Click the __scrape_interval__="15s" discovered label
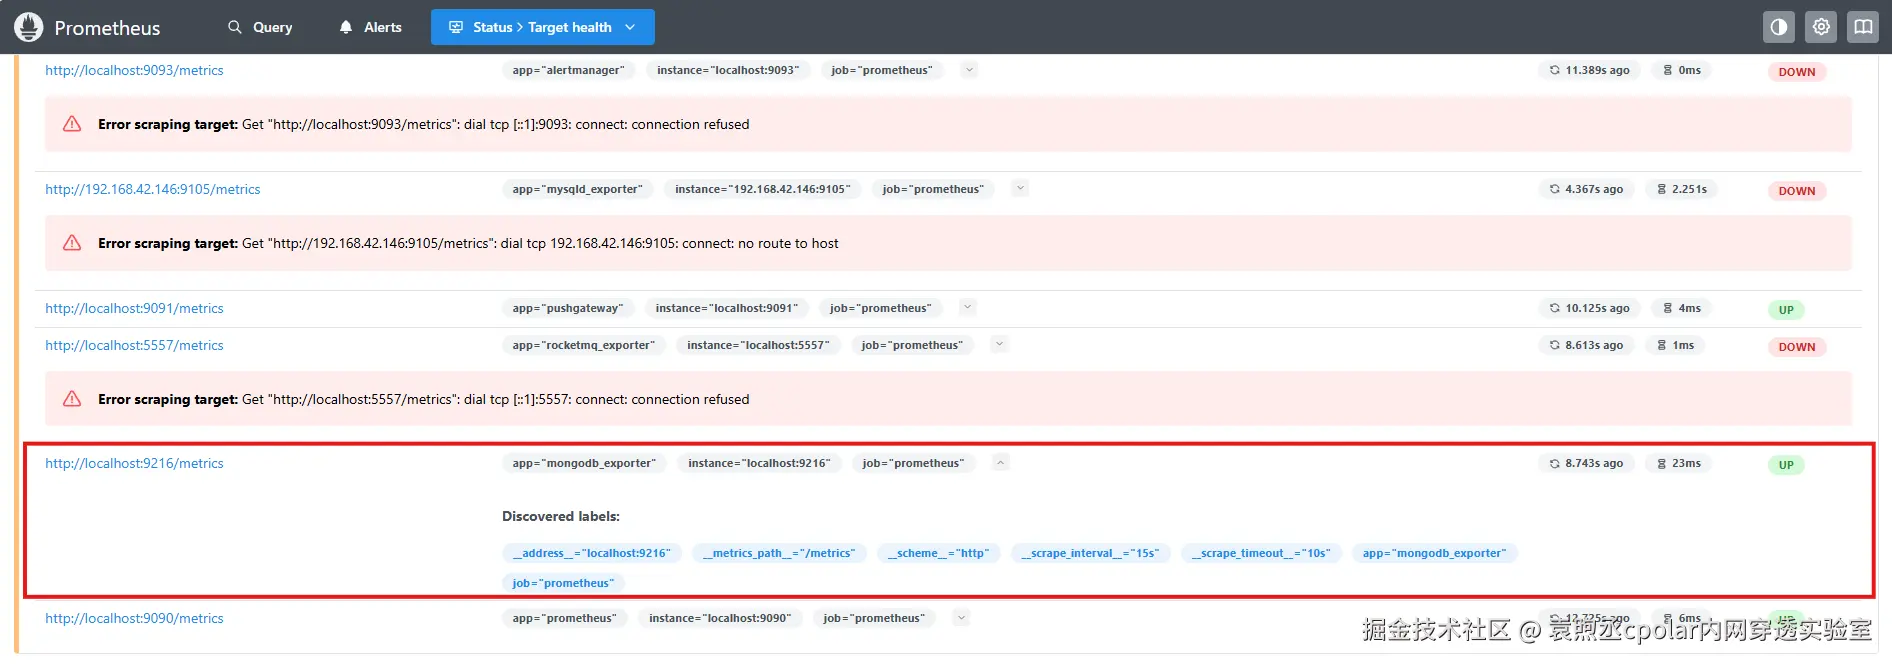1892x664 pixels. [x=1090, y=553]
